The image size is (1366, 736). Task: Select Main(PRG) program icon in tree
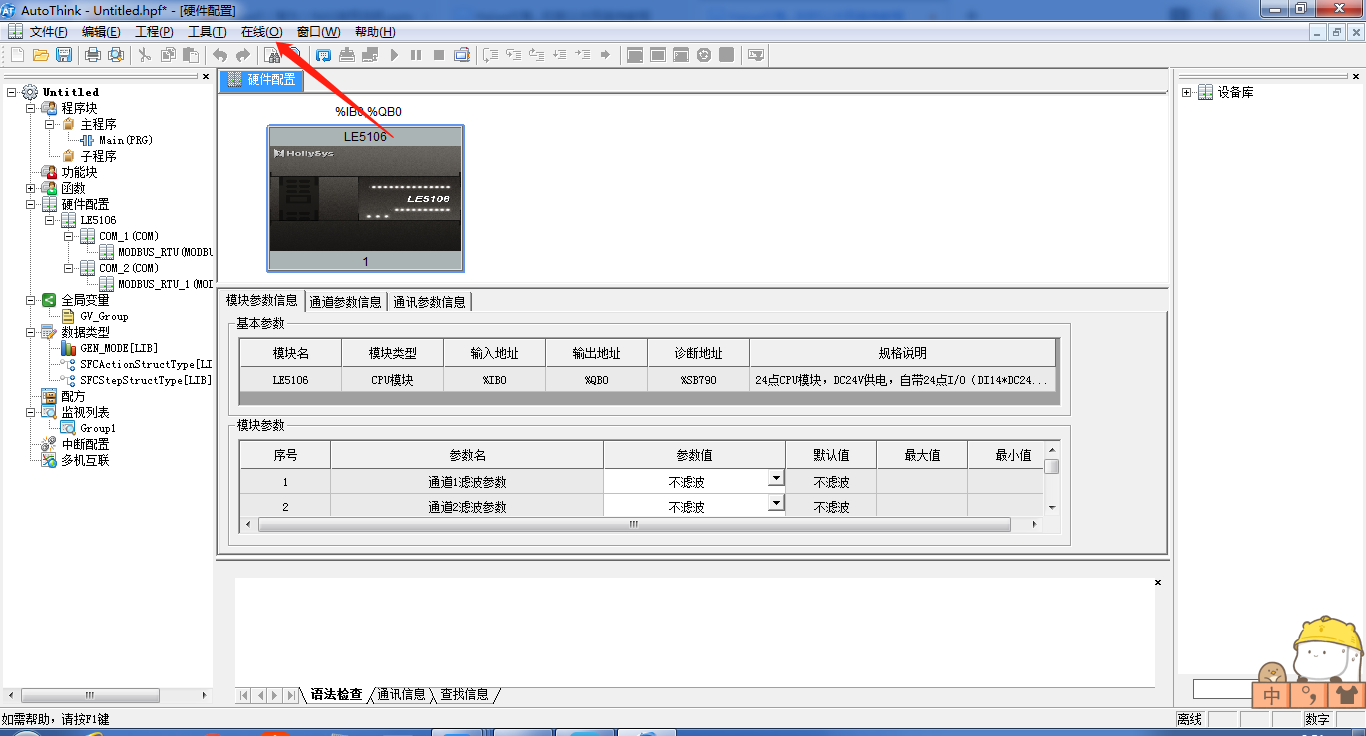(x=88, y=140)
